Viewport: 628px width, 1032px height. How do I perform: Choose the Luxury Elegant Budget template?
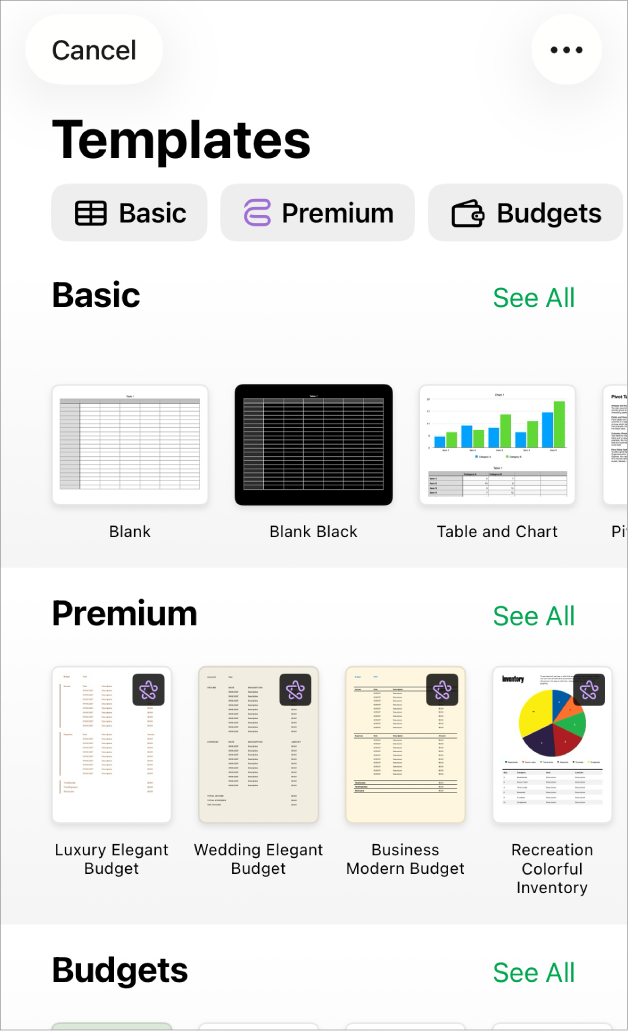click(x=111, y=745)
